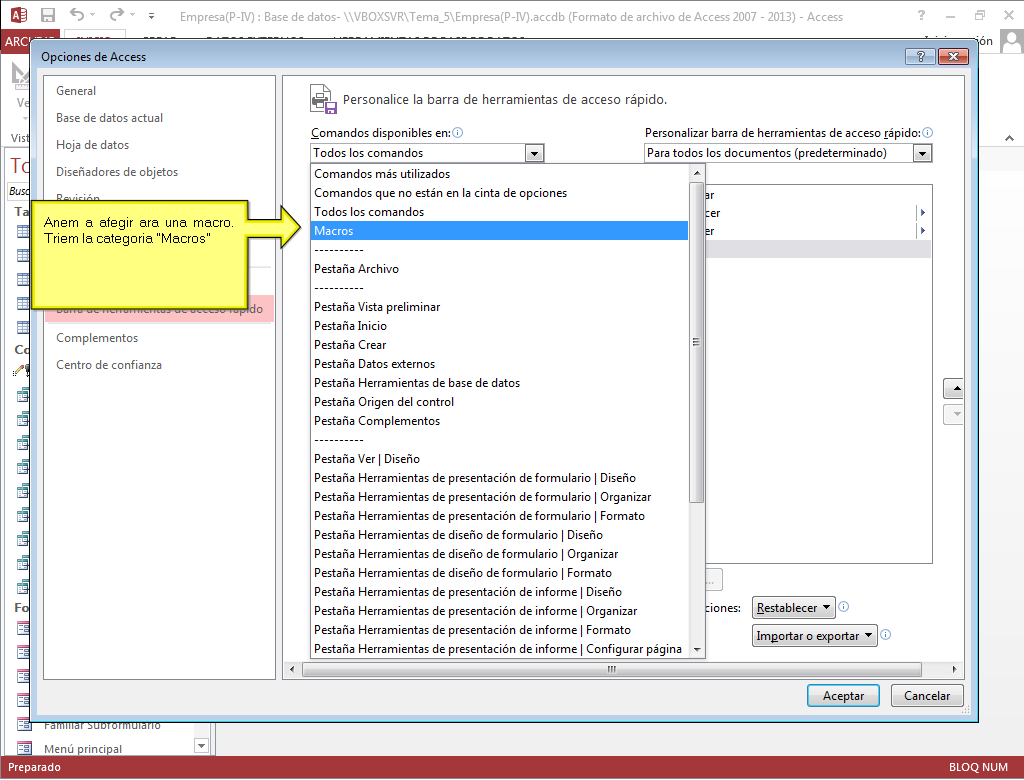The width and height of the screenshot is (1024, 780).
Task: Choose Pestaña Inicio in the list
Action: click(500, 325)
